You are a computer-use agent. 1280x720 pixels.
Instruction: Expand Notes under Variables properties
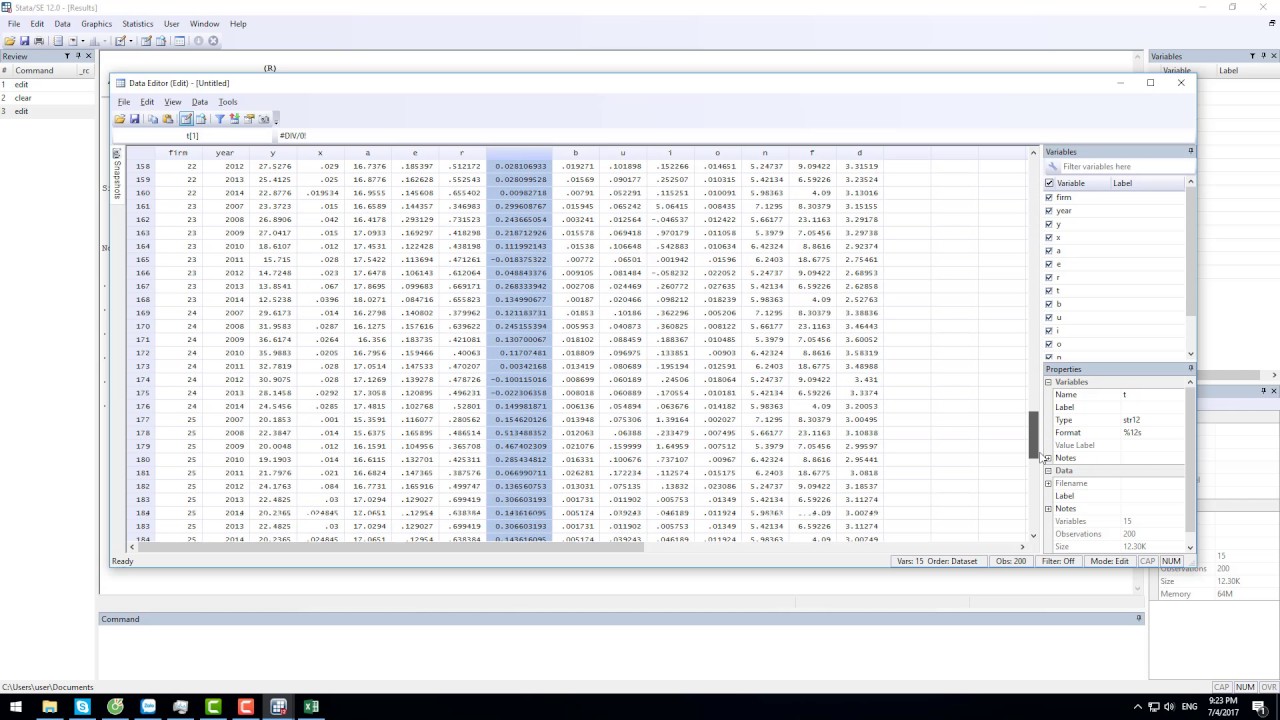point(1048,458)
